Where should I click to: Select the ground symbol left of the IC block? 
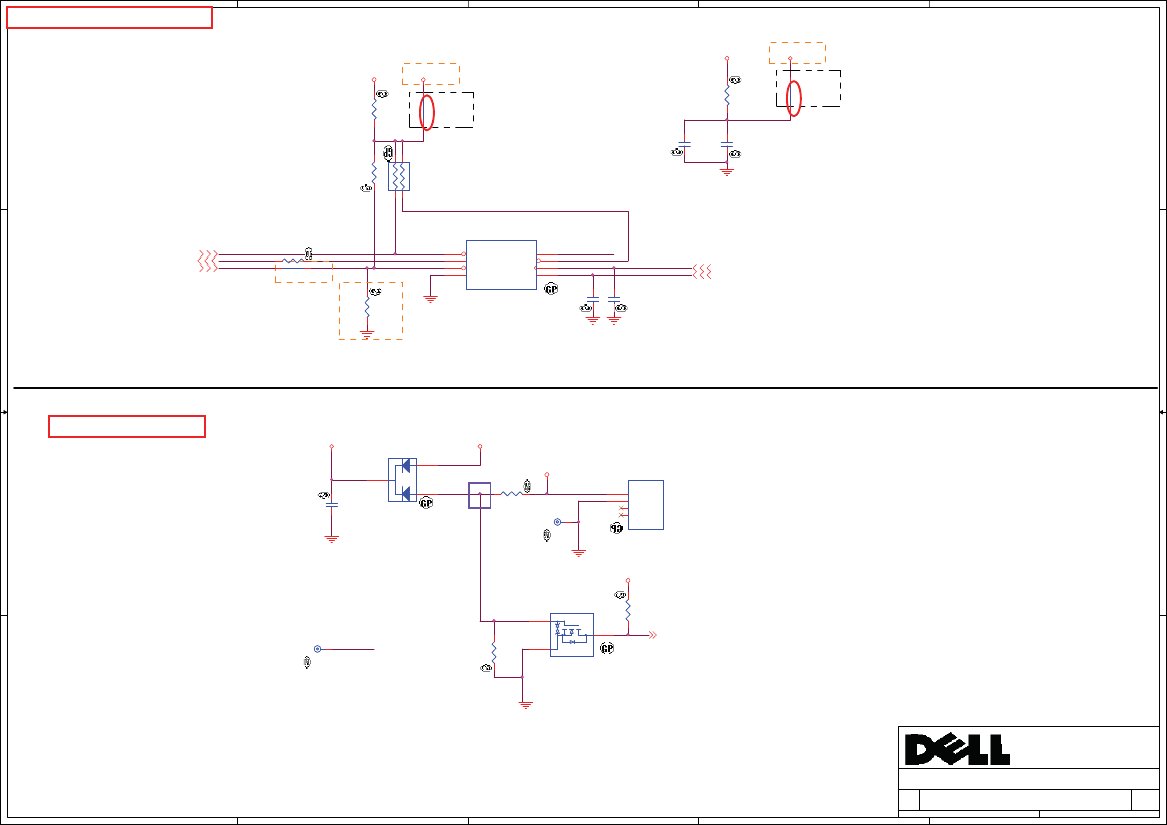(430, 299)
